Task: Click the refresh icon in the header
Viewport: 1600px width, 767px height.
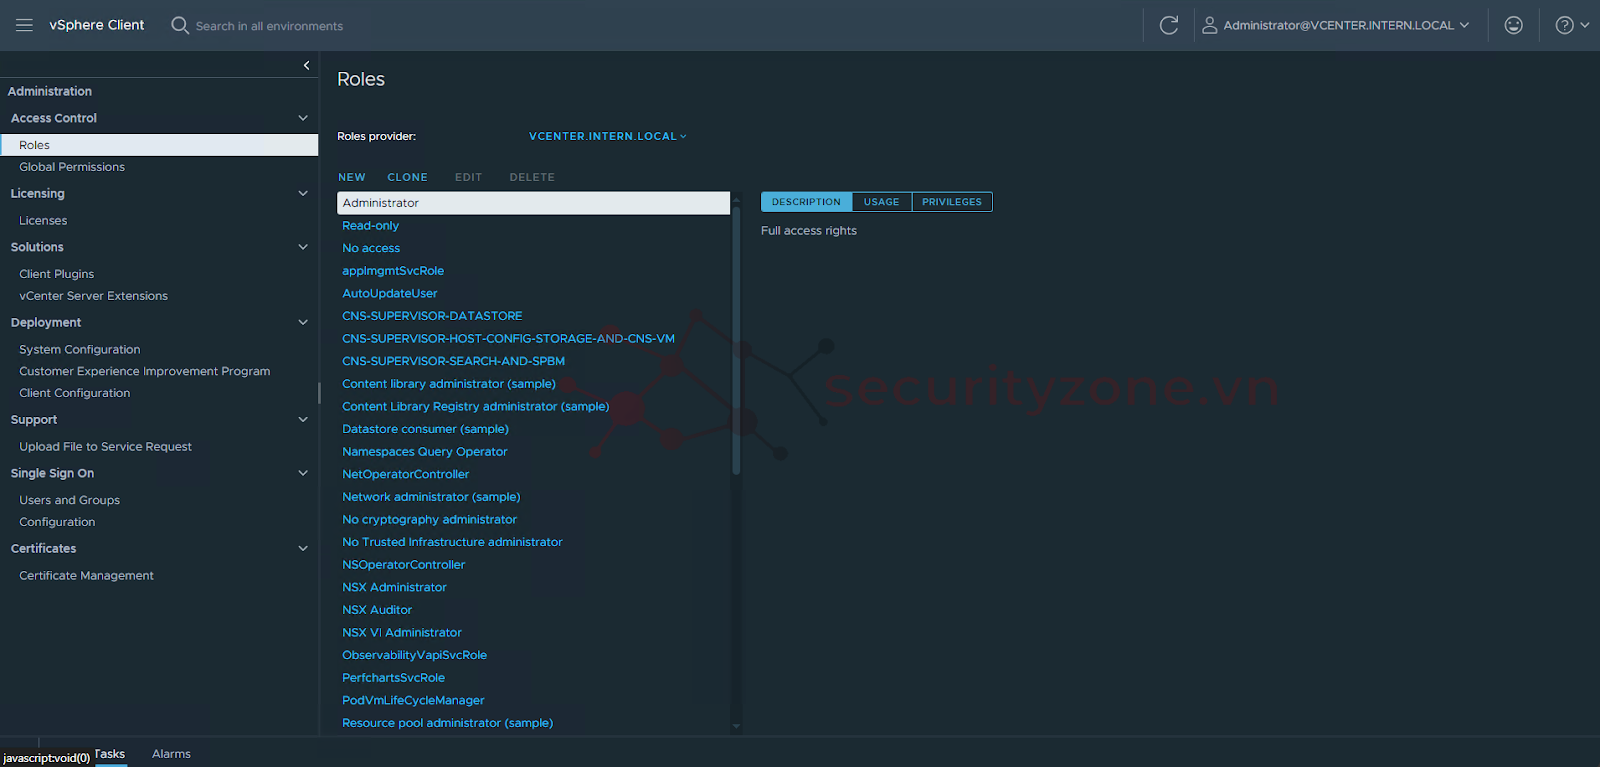Action: coord(1168,25)
